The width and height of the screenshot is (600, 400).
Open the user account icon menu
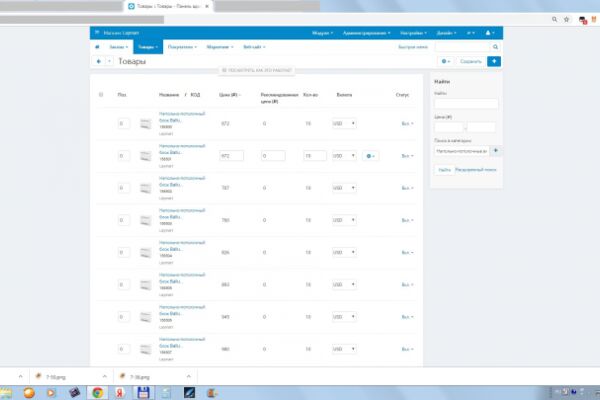click(490, 33)
